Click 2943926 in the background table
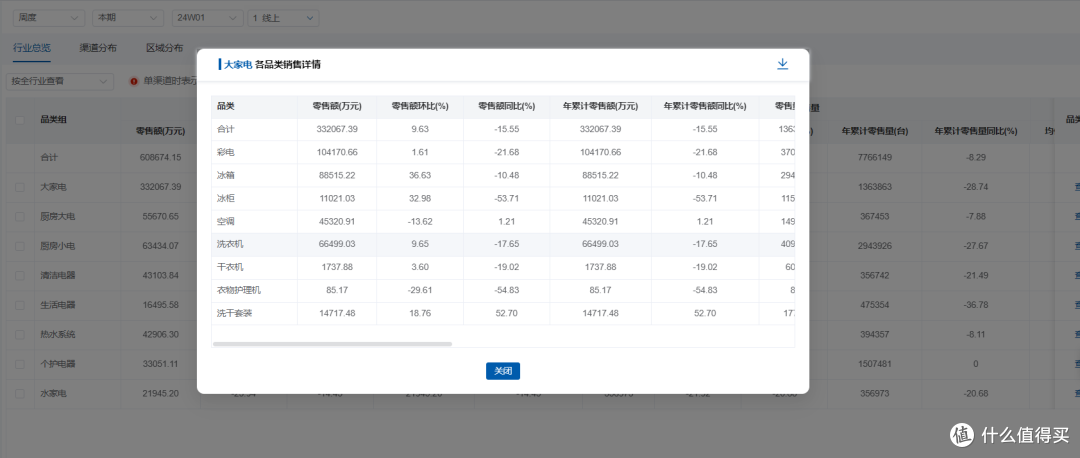This screenshot has height=458, width=1080. click(x=875, y=246)
